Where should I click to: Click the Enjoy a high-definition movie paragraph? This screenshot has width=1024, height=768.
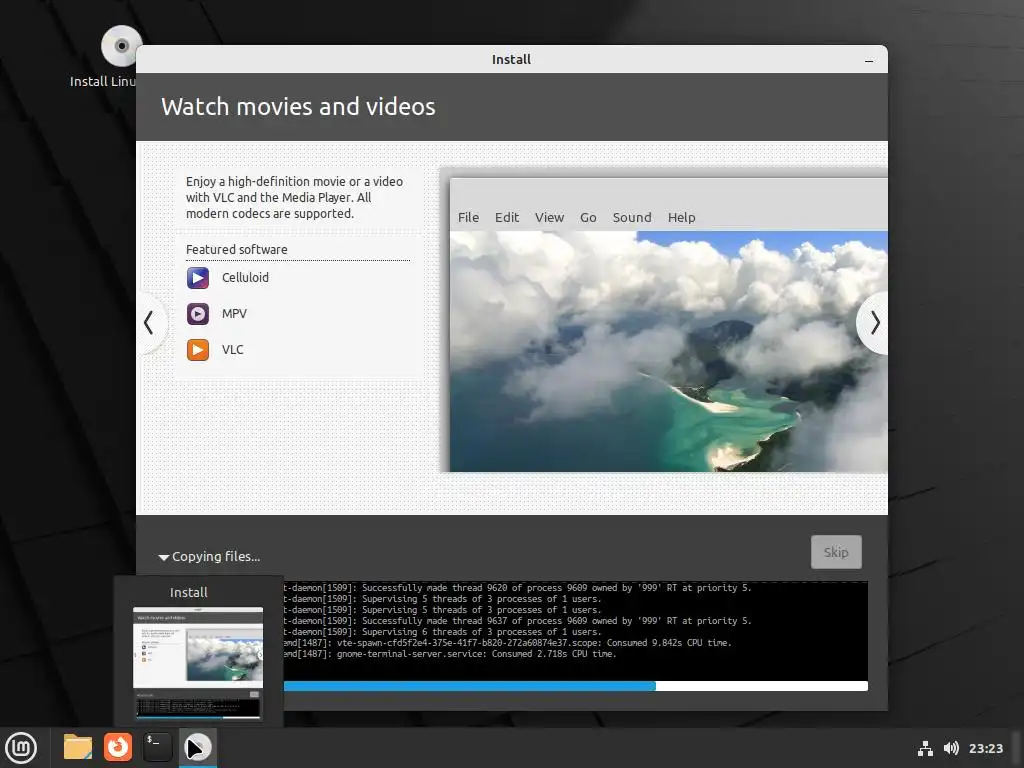coord(294,197)
